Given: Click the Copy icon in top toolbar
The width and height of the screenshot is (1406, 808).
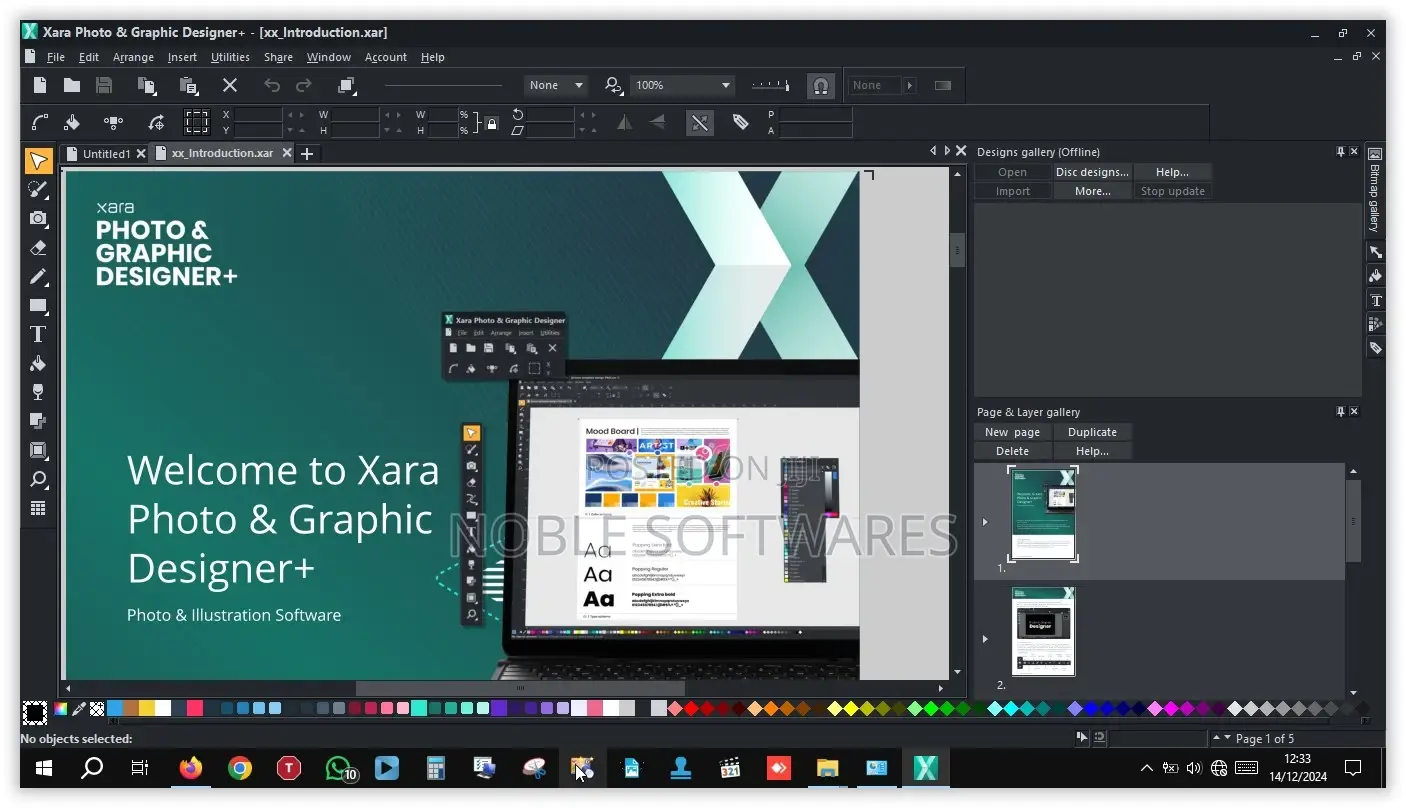Looking at the screenshot, I should [146, 85].
